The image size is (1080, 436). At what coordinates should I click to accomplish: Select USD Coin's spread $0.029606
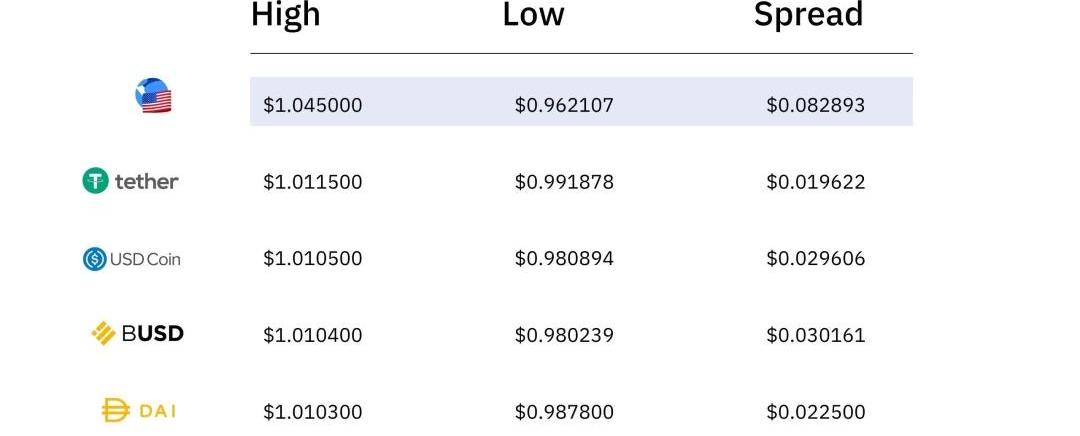tap(815, 259)
